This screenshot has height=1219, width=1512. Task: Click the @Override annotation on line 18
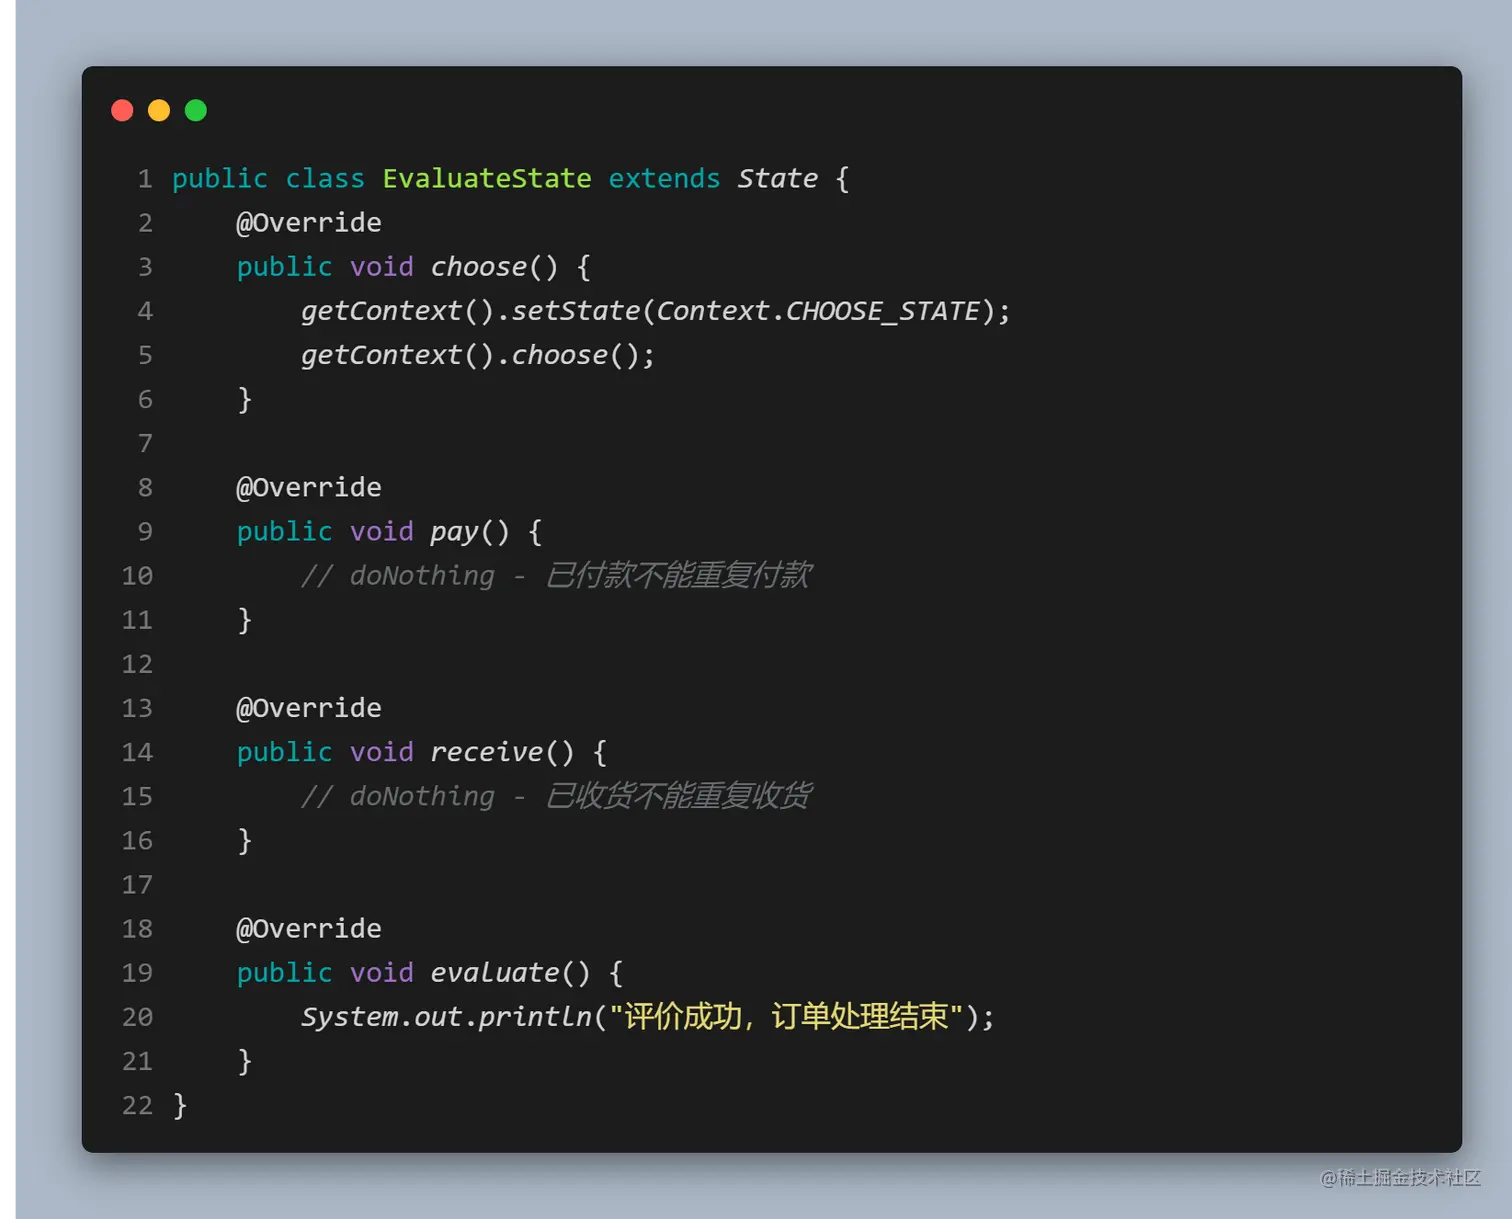pos(309,929)
